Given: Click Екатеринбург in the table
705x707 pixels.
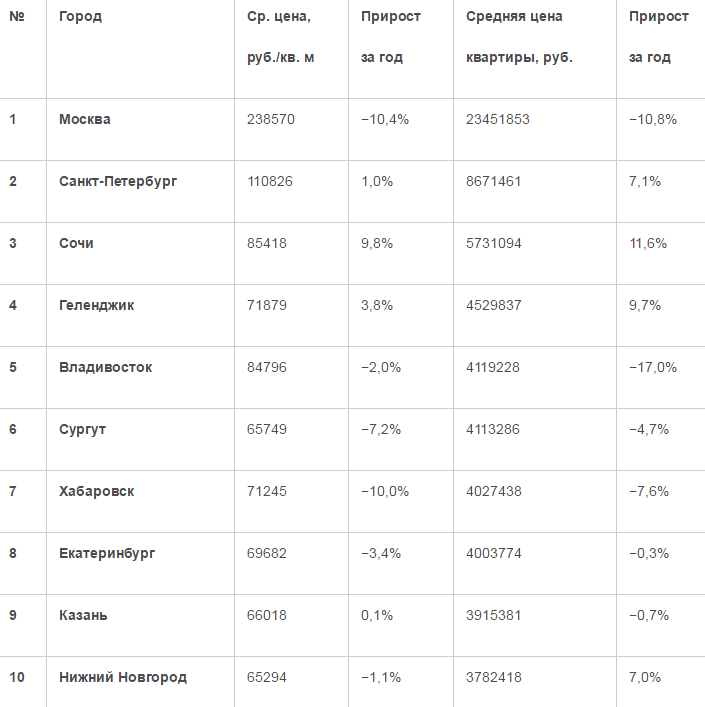Looking at the screenshot, I should click(107, 554).
